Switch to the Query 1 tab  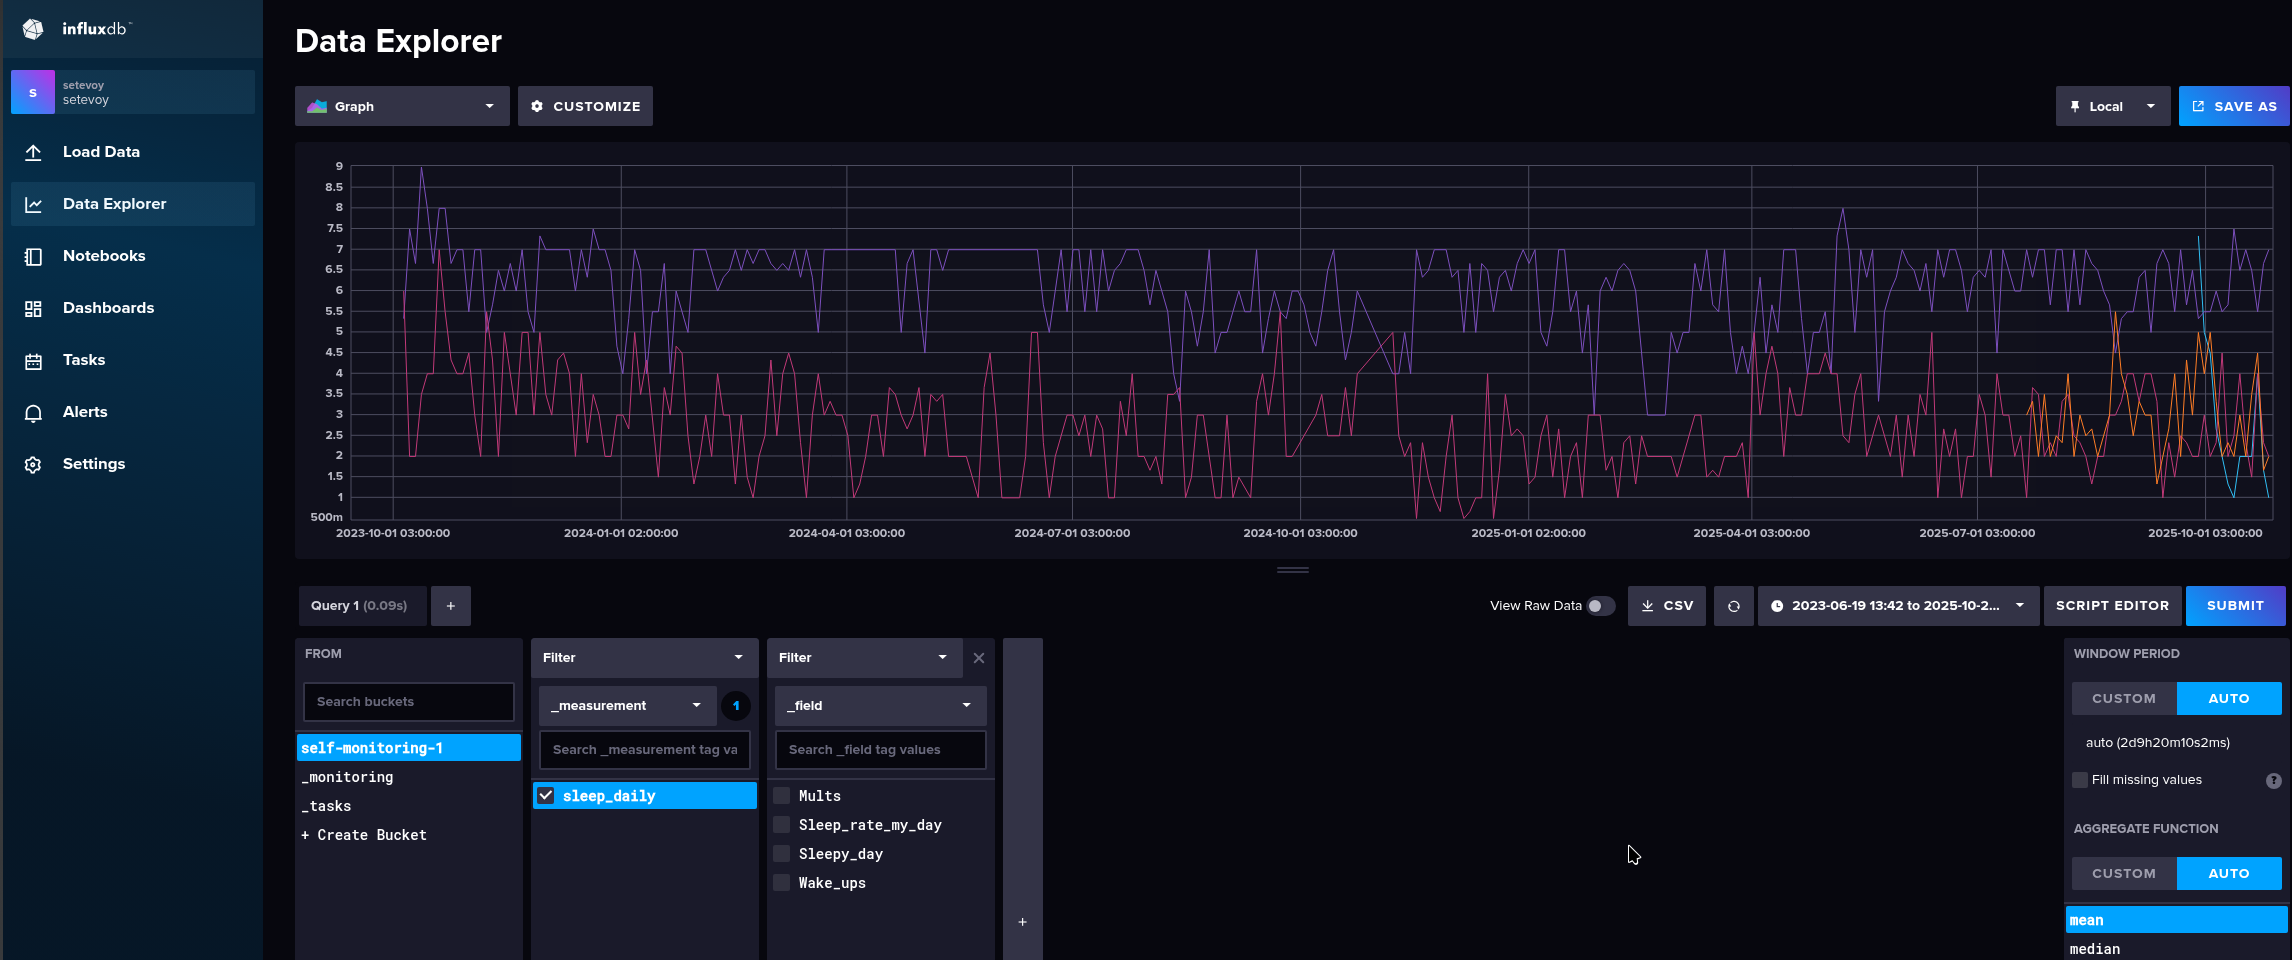pyautogui.click(x=360, y=605)
